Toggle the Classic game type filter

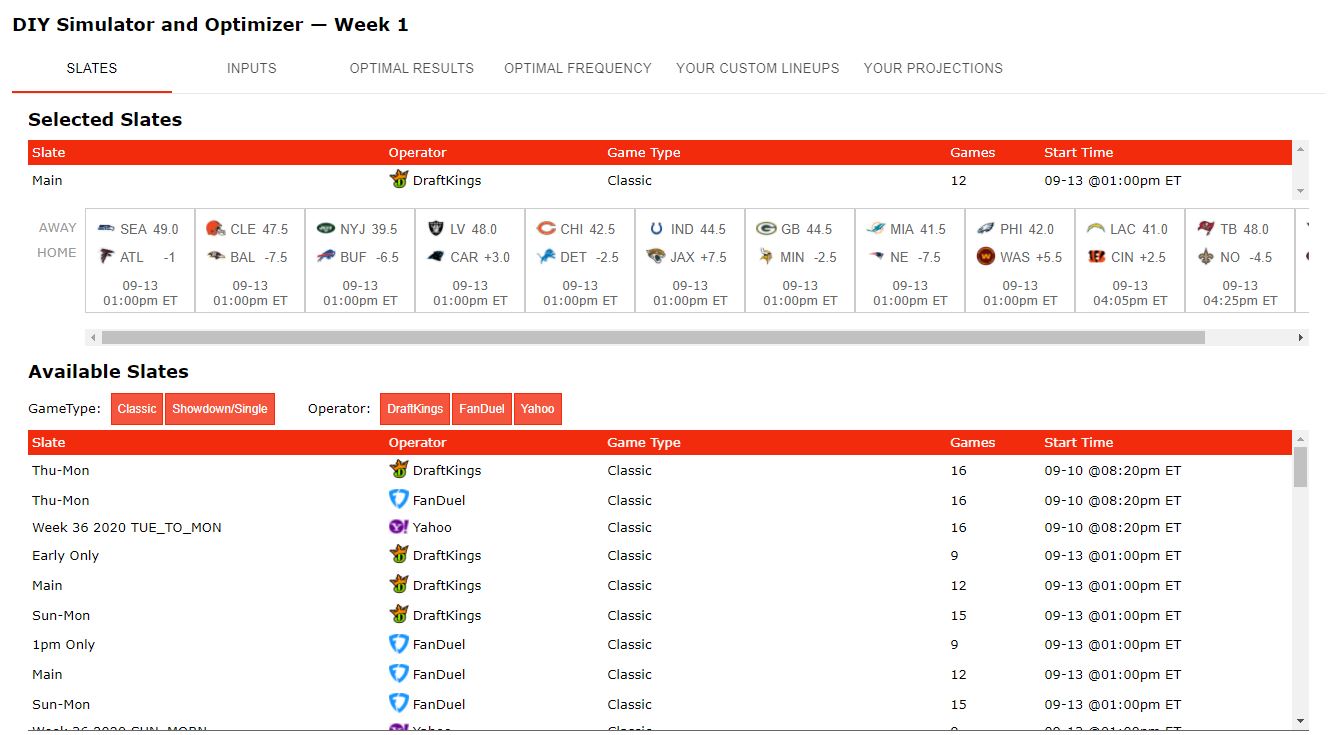137,409
